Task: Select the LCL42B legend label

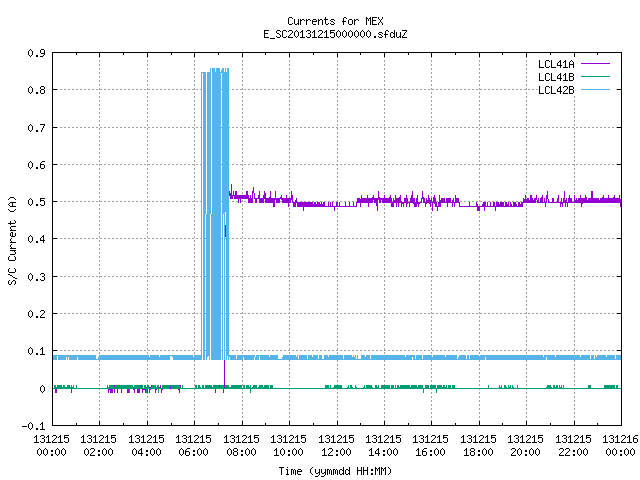Action: pyautogui.click(x=556, y=90)
